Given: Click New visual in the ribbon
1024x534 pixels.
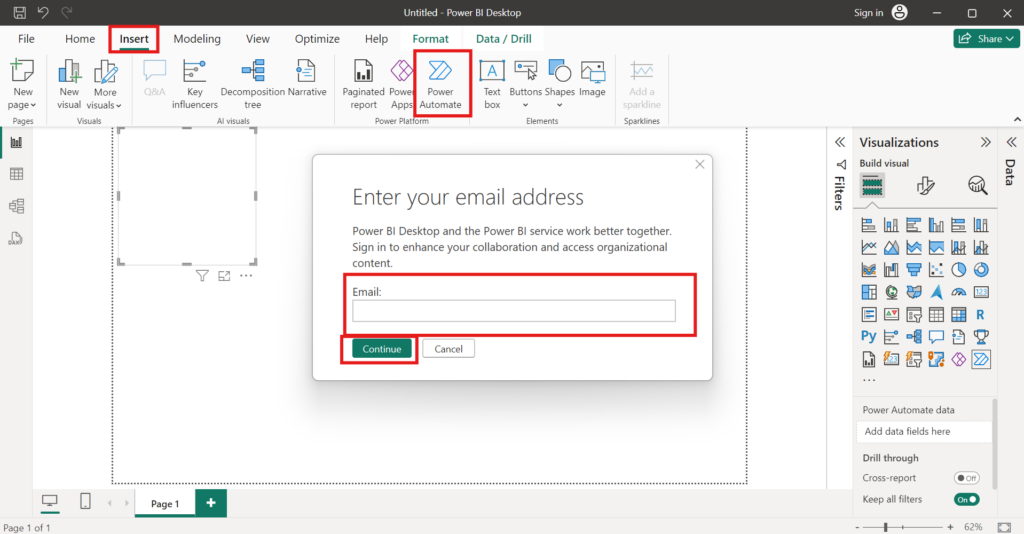Looking at the screenshot, I should [69, 84].
